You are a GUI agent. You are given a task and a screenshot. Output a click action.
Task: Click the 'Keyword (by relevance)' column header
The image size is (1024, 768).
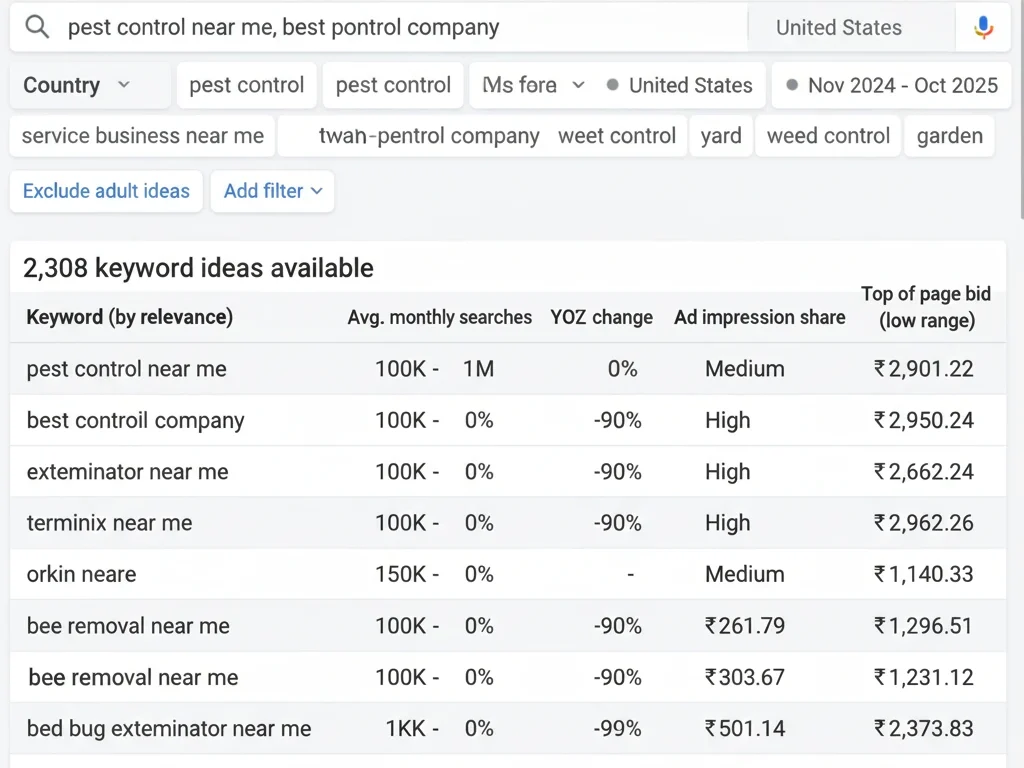(130, 317)
